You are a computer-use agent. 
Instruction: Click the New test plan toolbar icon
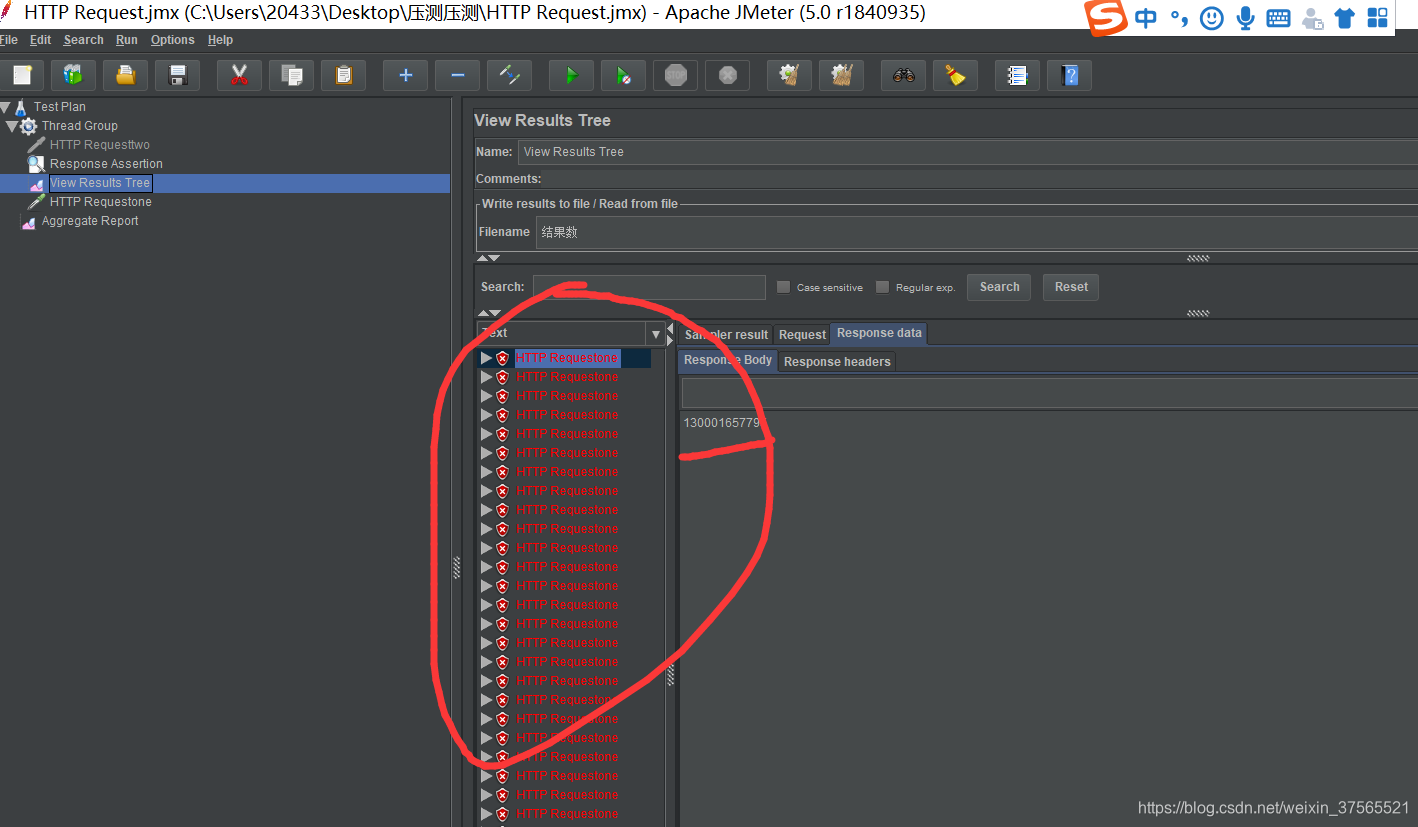(x=22, y=75)
